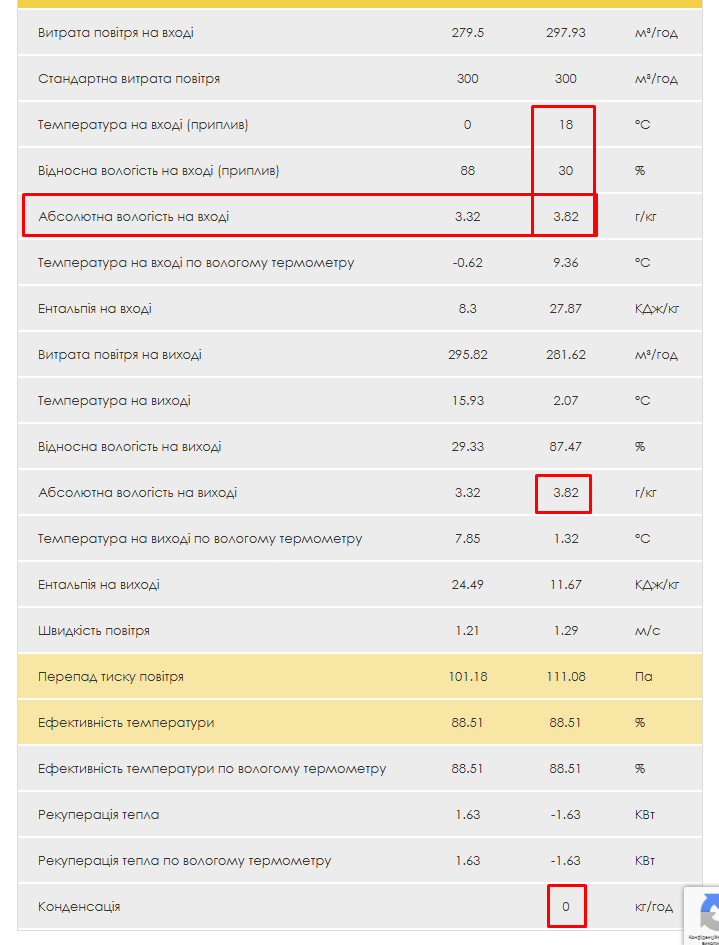
Task: Select the -0.62 wet-bulb inlet temperature value
Action: pyautogui.click(x=467, y=263)
